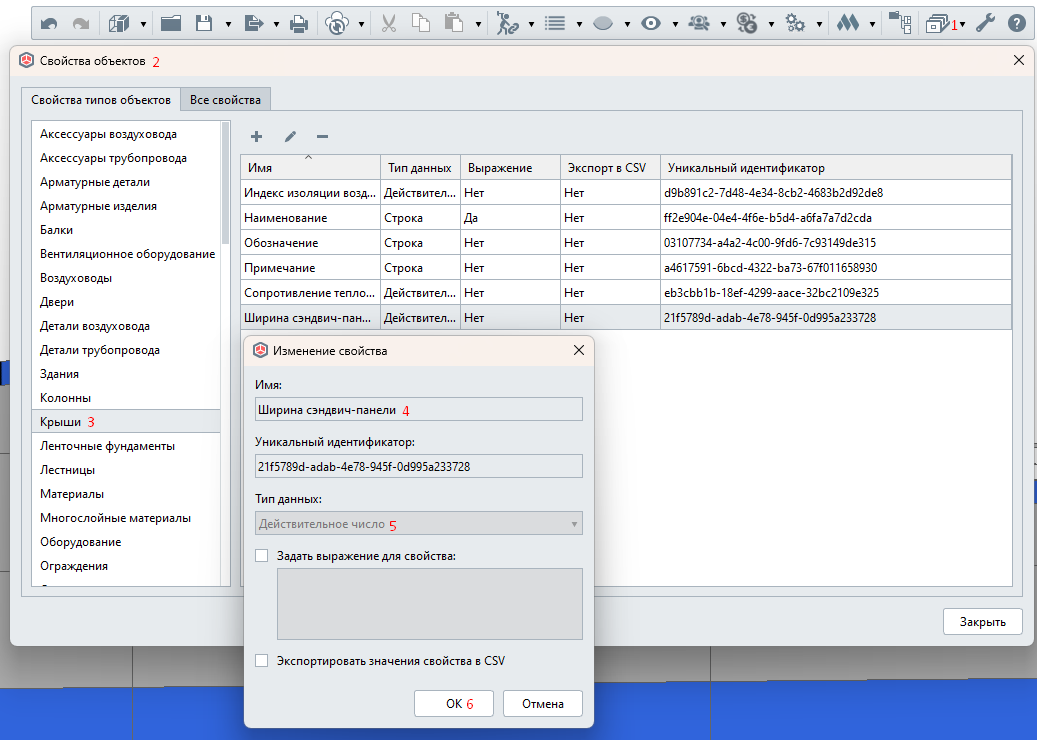Click the redo arrow in toolbar
Image resolution: width=1037 pixels, height=740 pixels.
point(81,24)
